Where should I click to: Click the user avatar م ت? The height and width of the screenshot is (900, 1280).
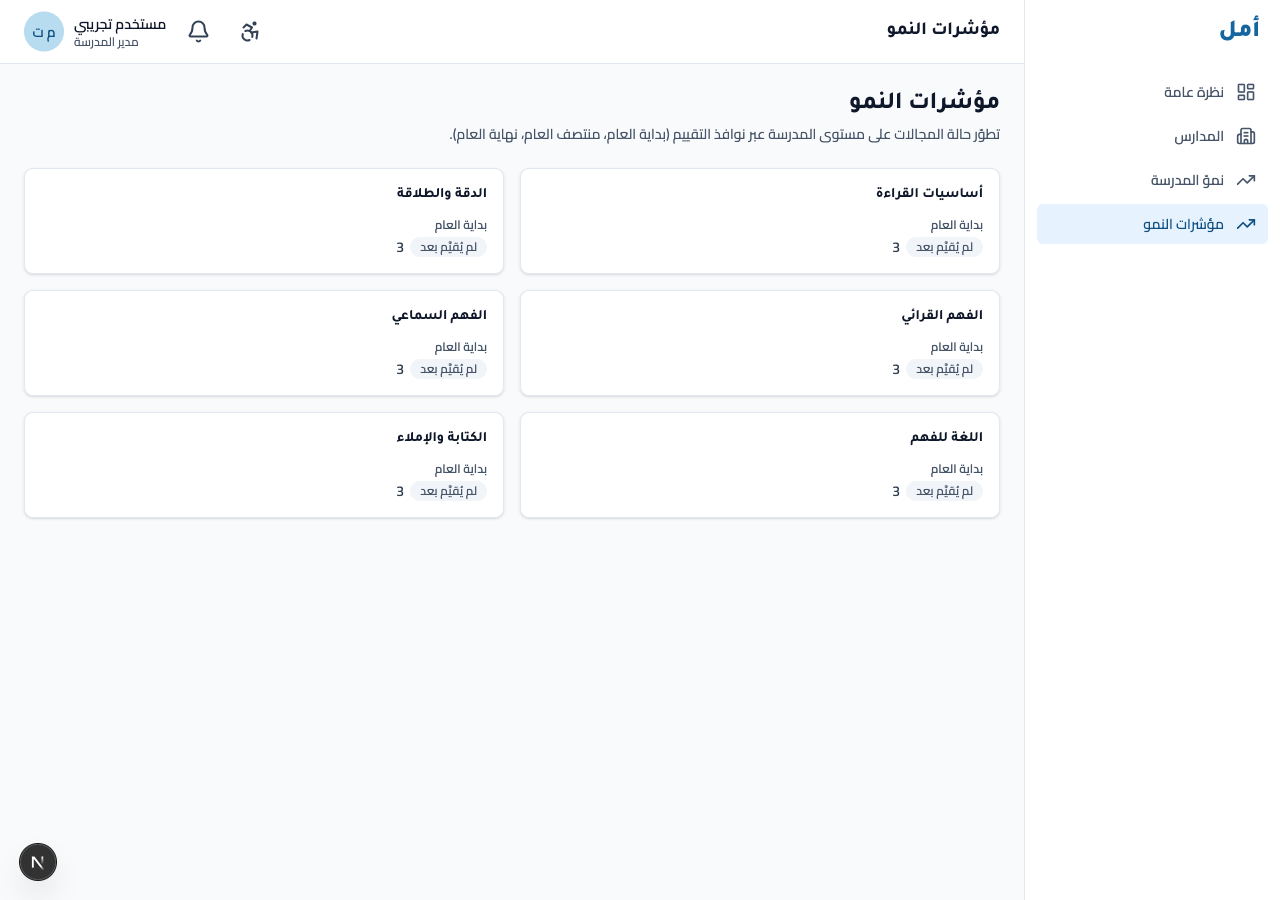coord(44,32)
